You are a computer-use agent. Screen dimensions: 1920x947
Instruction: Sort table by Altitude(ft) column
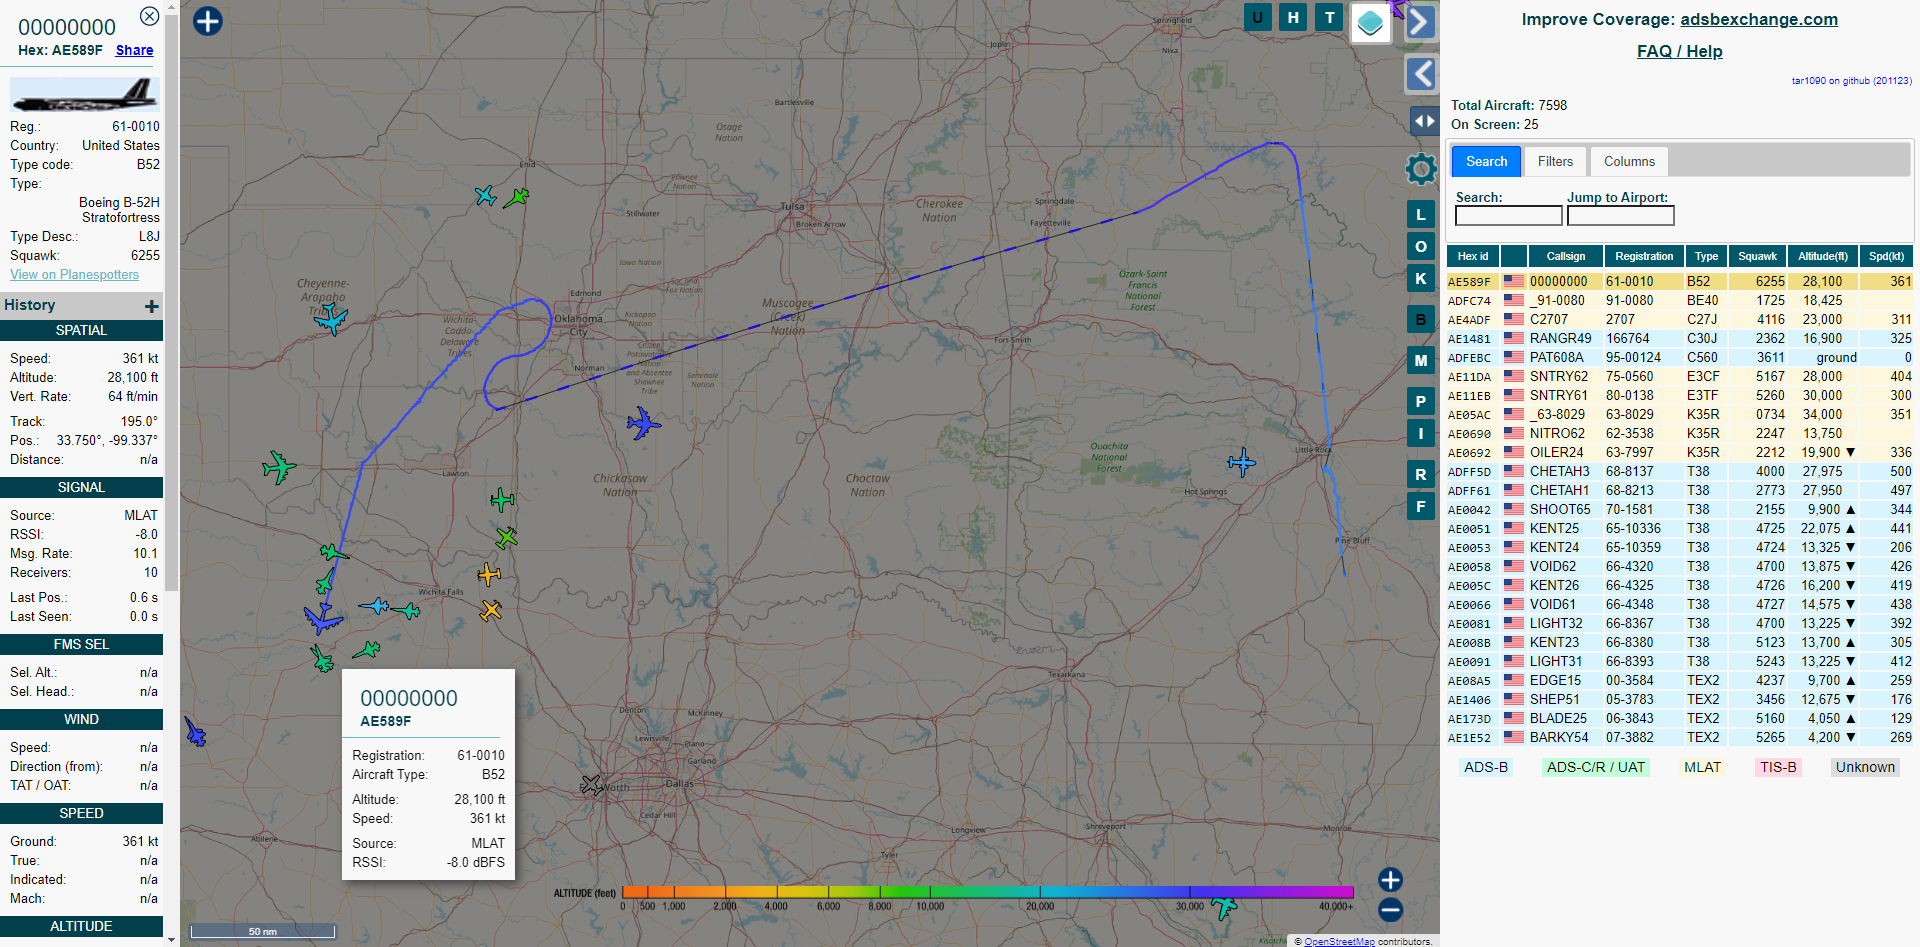(x=1822, y=256)
